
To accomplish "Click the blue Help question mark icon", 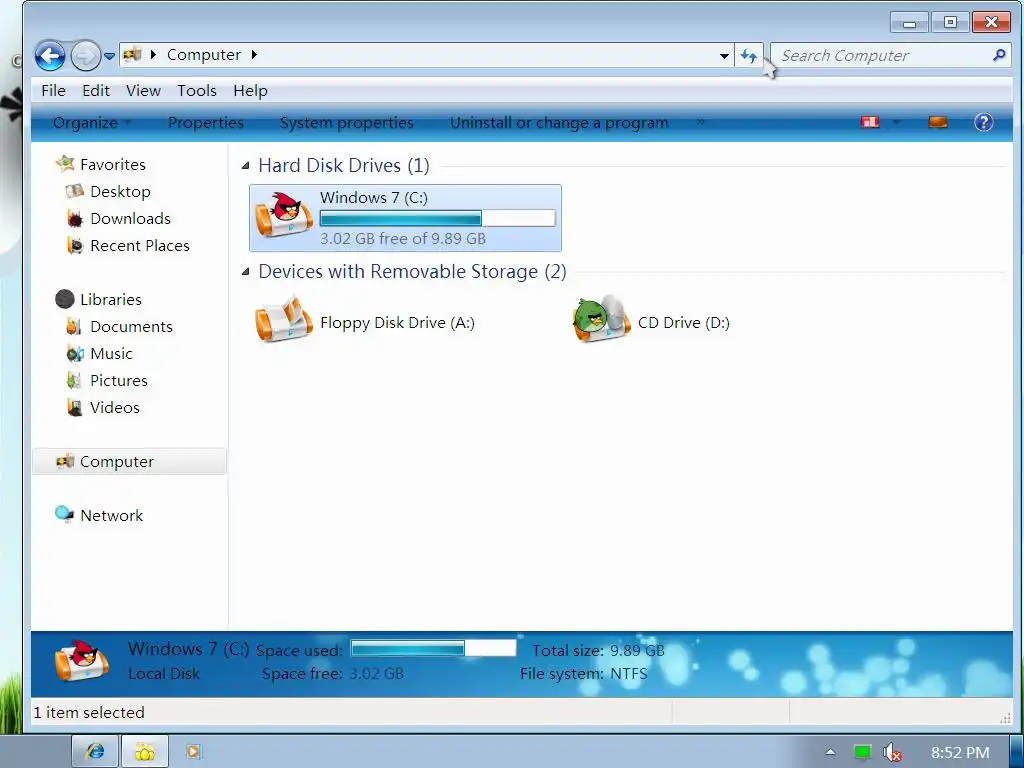I will (984, 122).
